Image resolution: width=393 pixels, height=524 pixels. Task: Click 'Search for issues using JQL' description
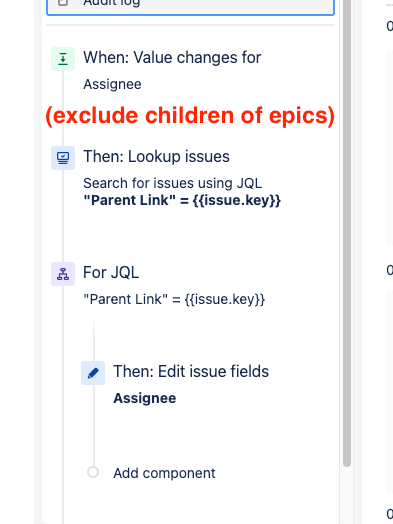click(x=172, y=183)
